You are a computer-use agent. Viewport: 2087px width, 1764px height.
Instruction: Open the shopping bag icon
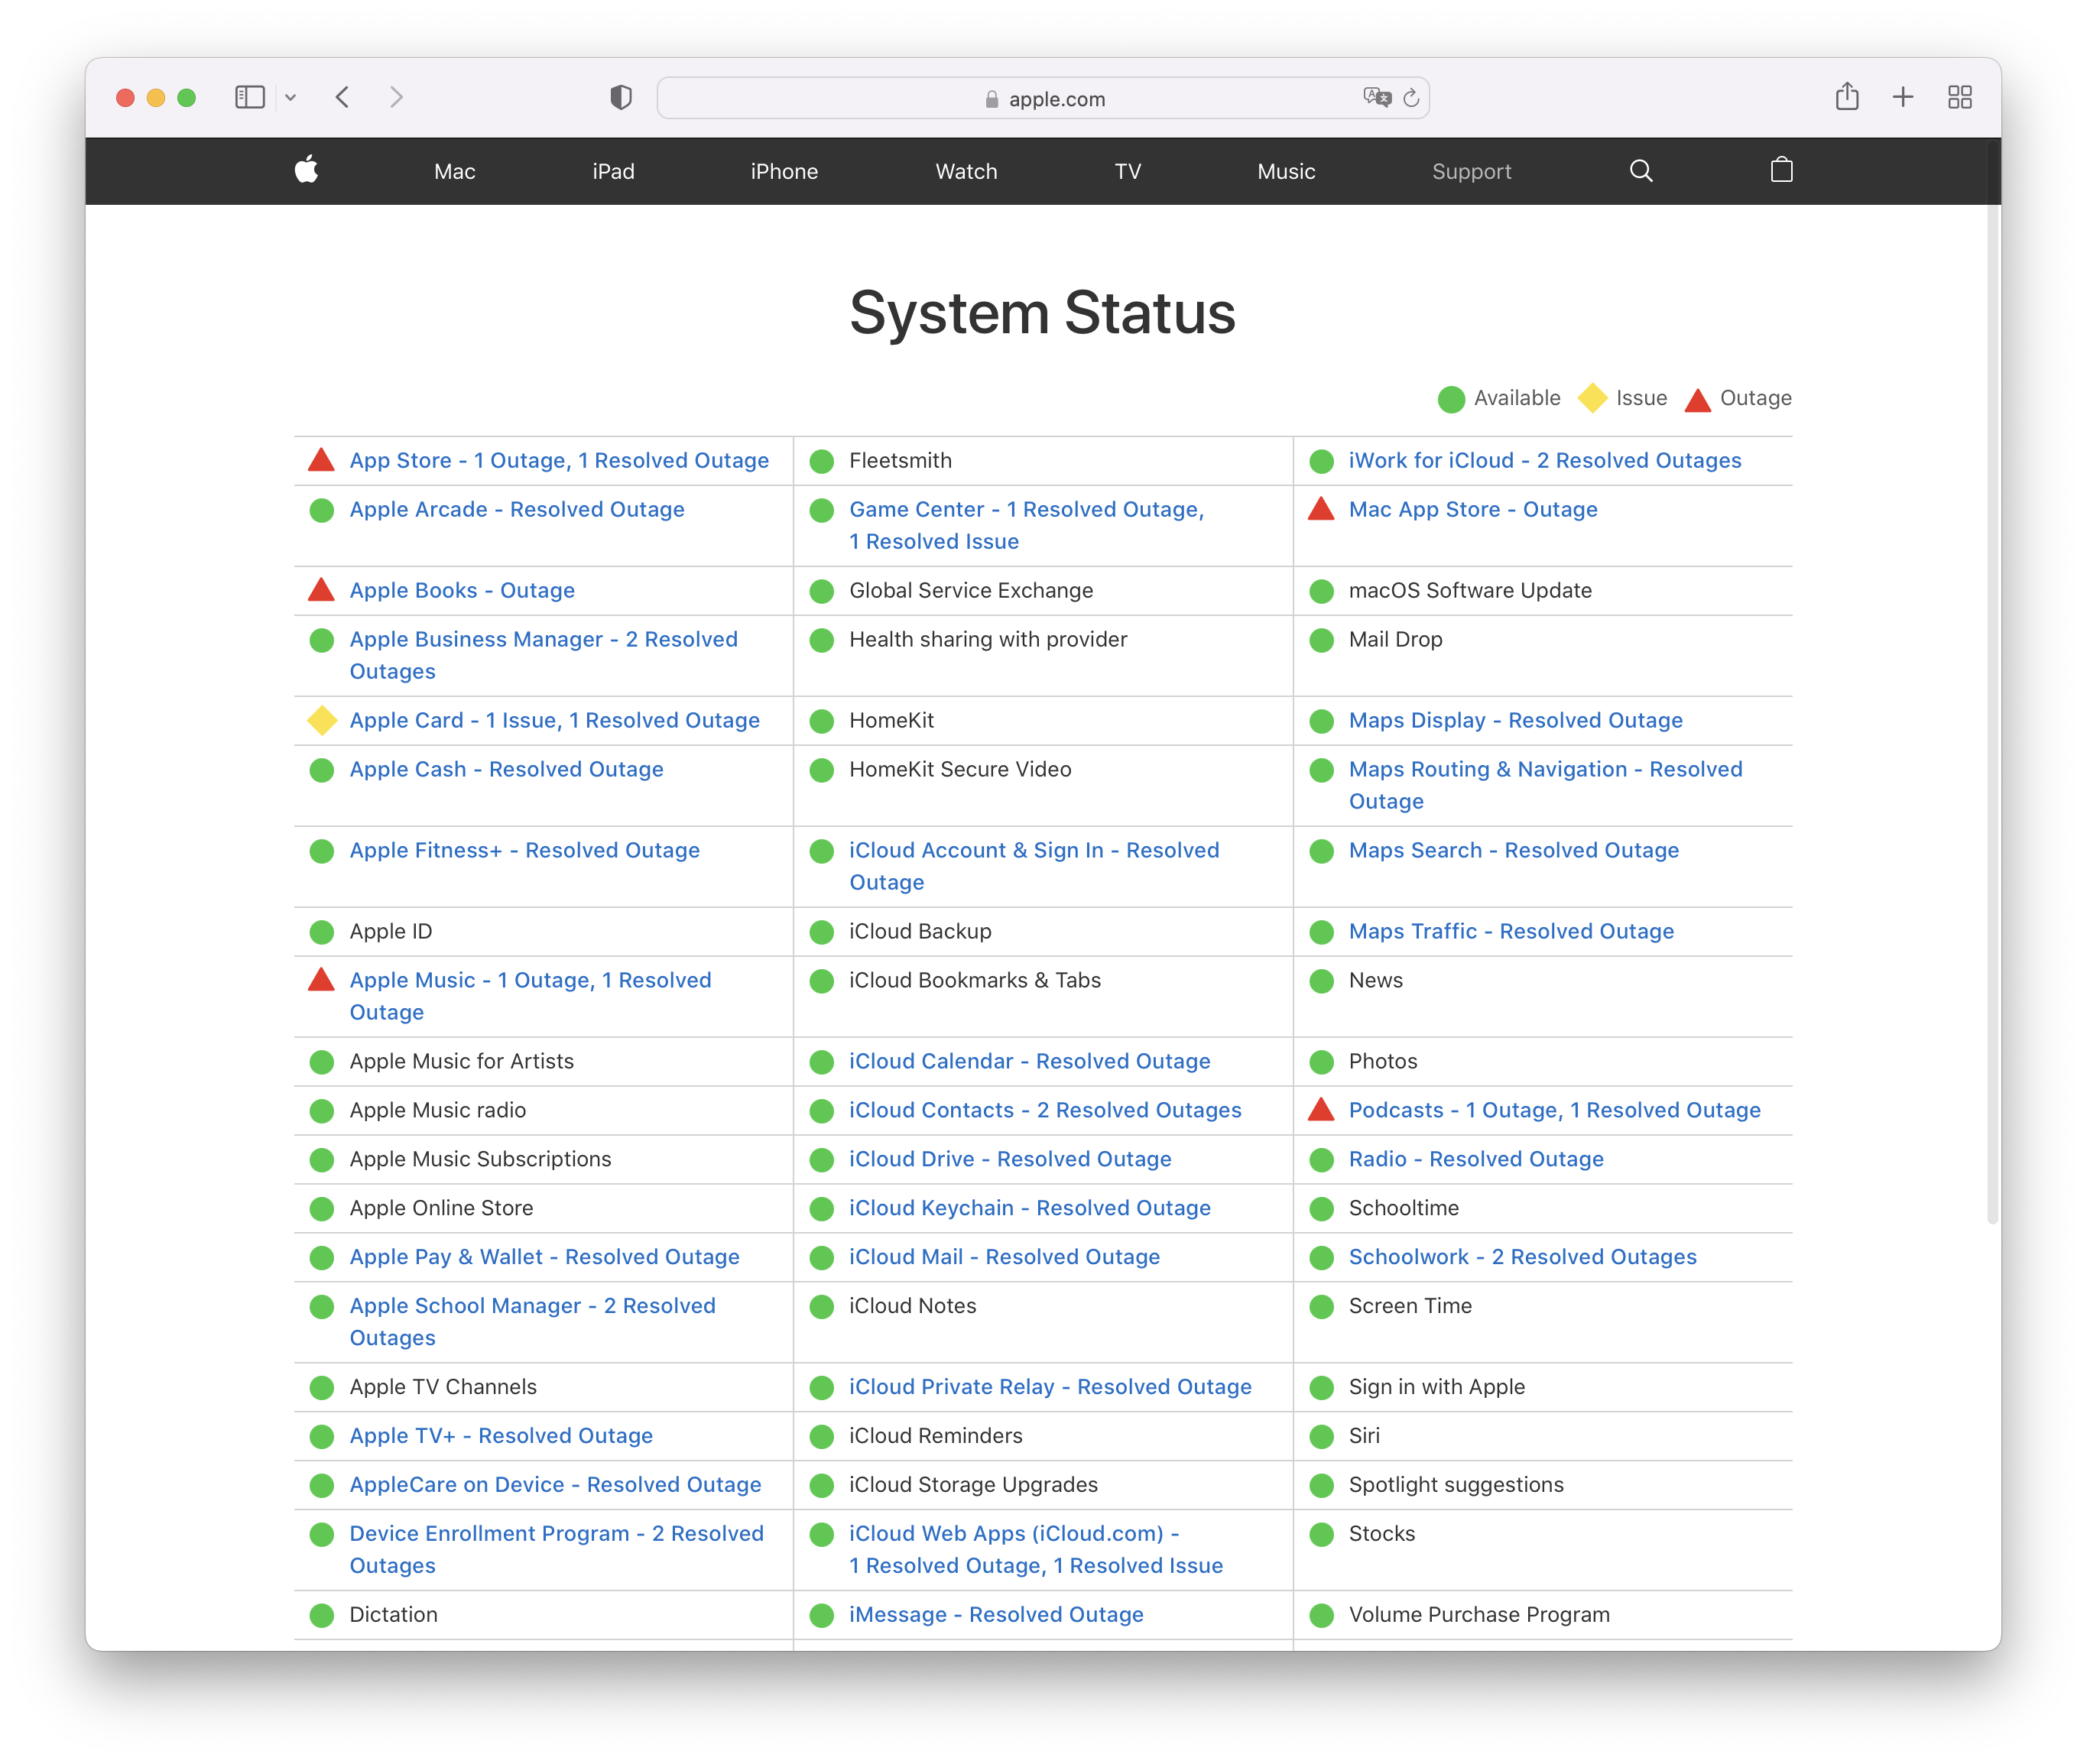[x=1781, y=170]
